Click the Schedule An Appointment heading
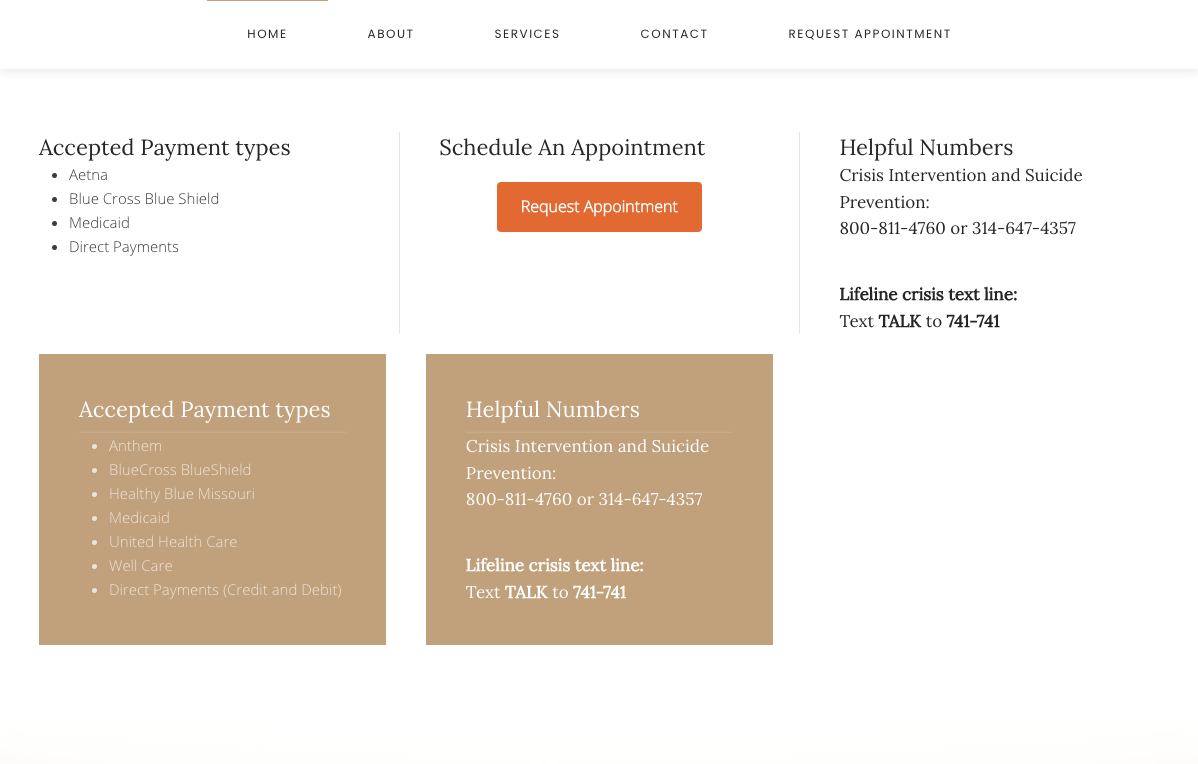 [x=571, y=147]
